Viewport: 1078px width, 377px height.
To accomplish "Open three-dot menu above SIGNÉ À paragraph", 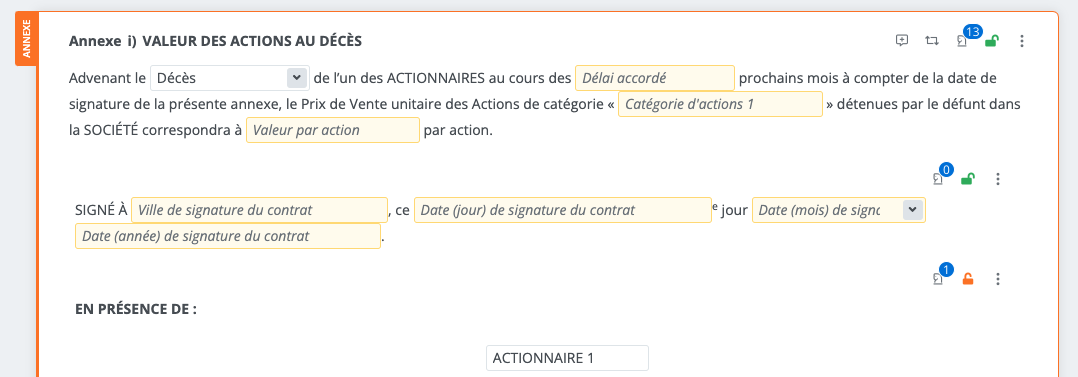I will coord(998,179).
